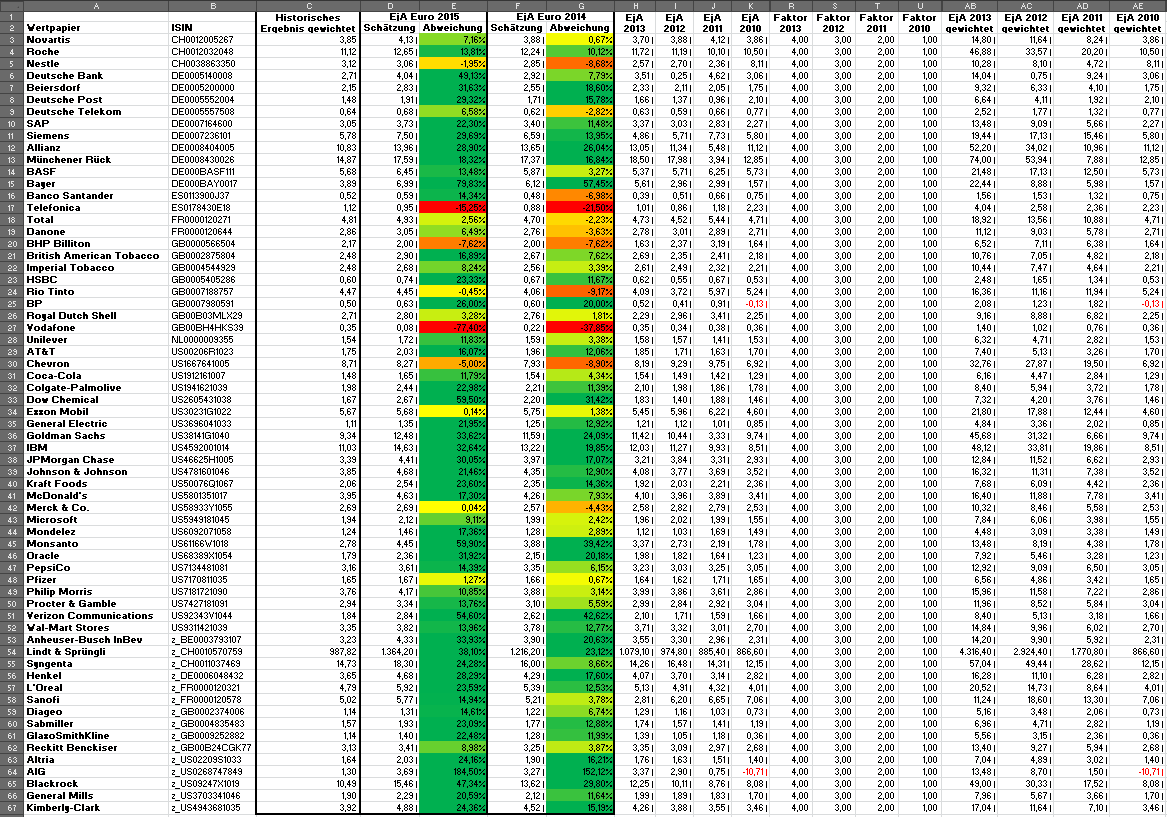
Task: Click row 67 header number
Action: (12, 807)
